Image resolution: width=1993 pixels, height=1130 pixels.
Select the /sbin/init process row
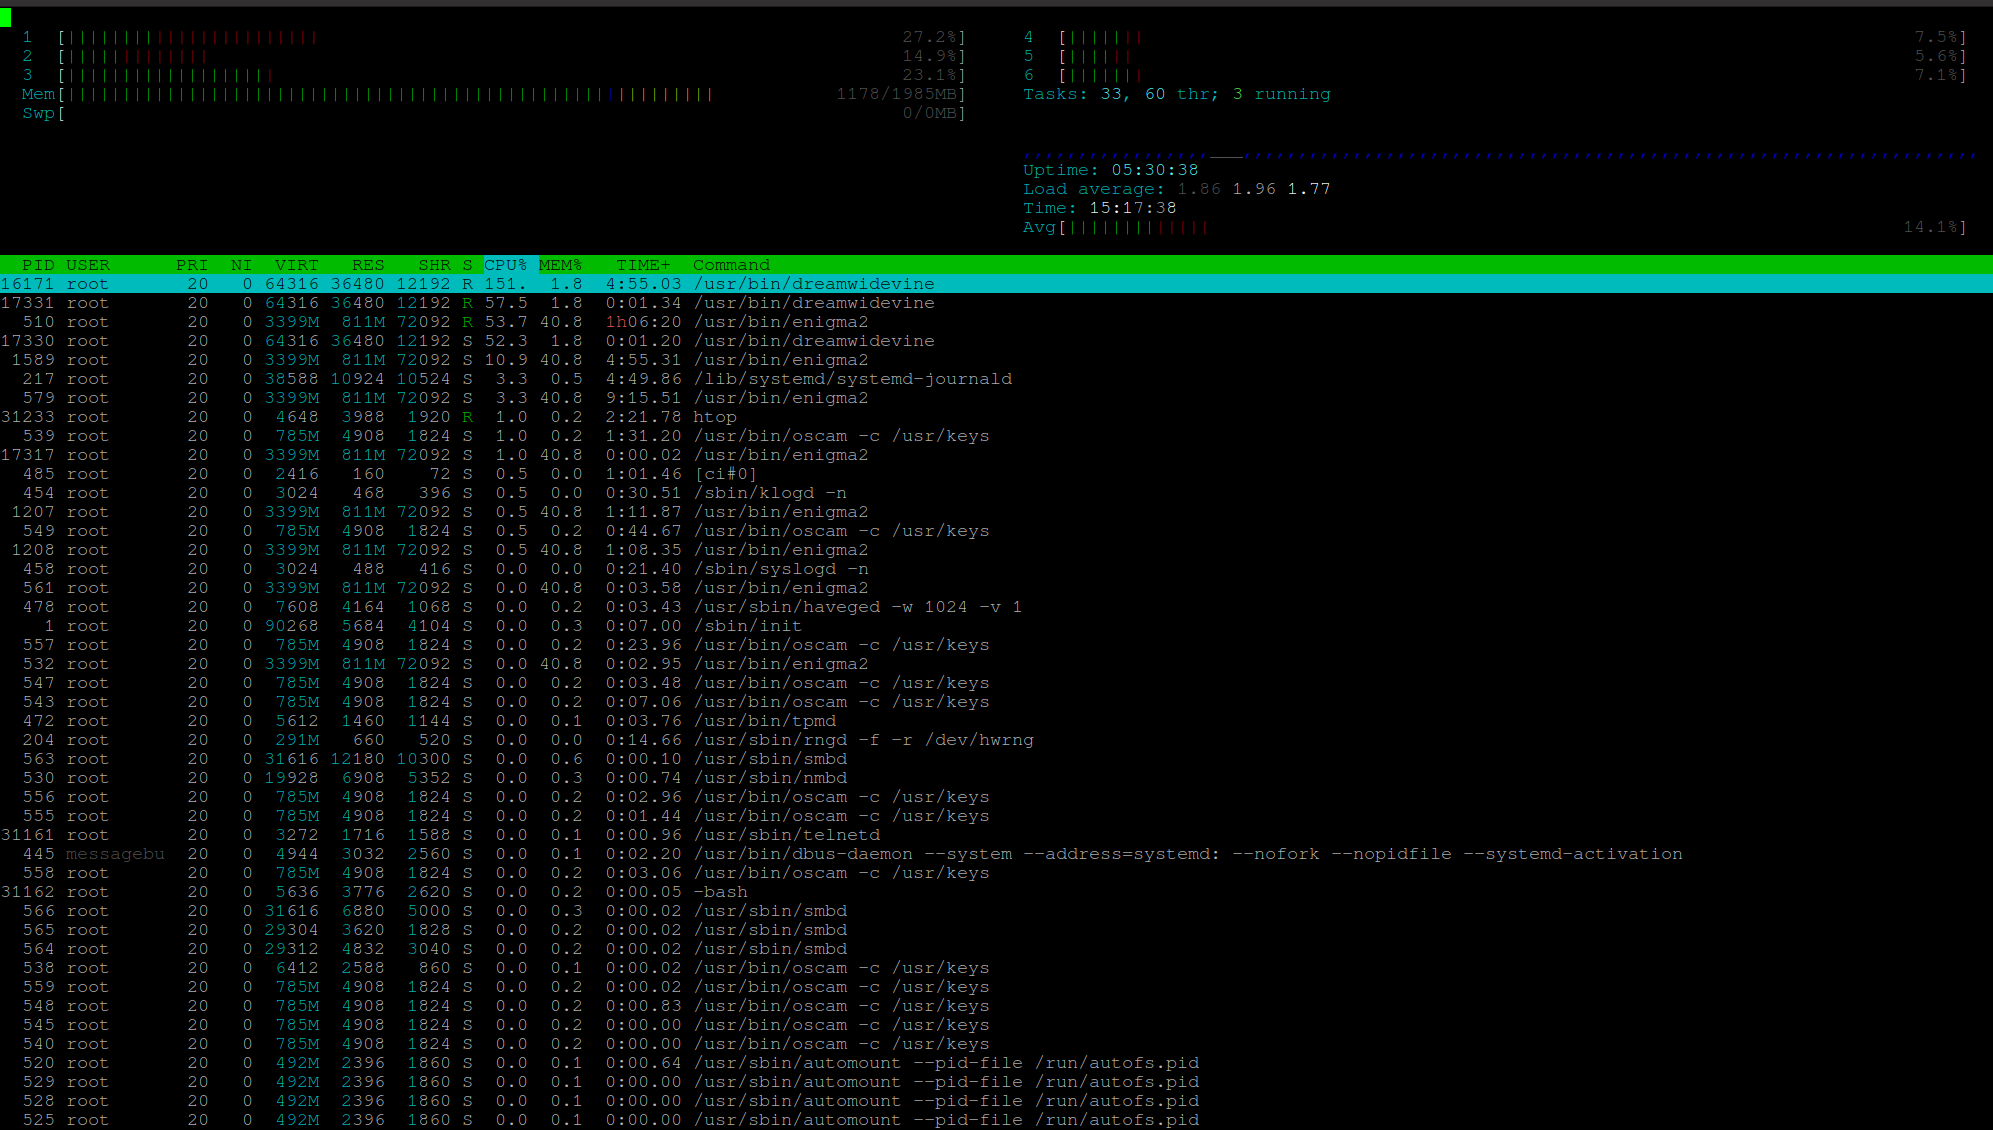(747, 626)
